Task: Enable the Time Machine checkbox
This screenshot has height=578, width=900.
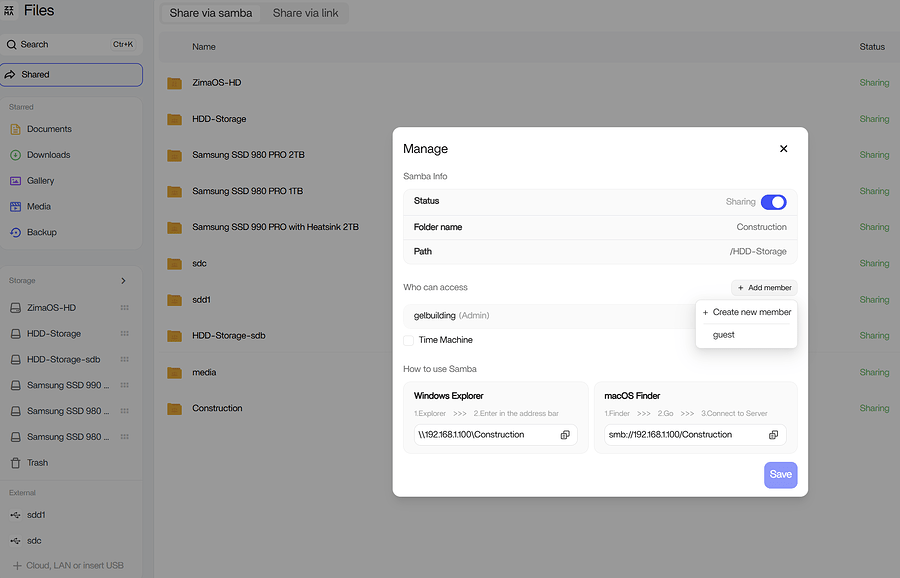Action: pyautogui.click(x=409, y=340)
